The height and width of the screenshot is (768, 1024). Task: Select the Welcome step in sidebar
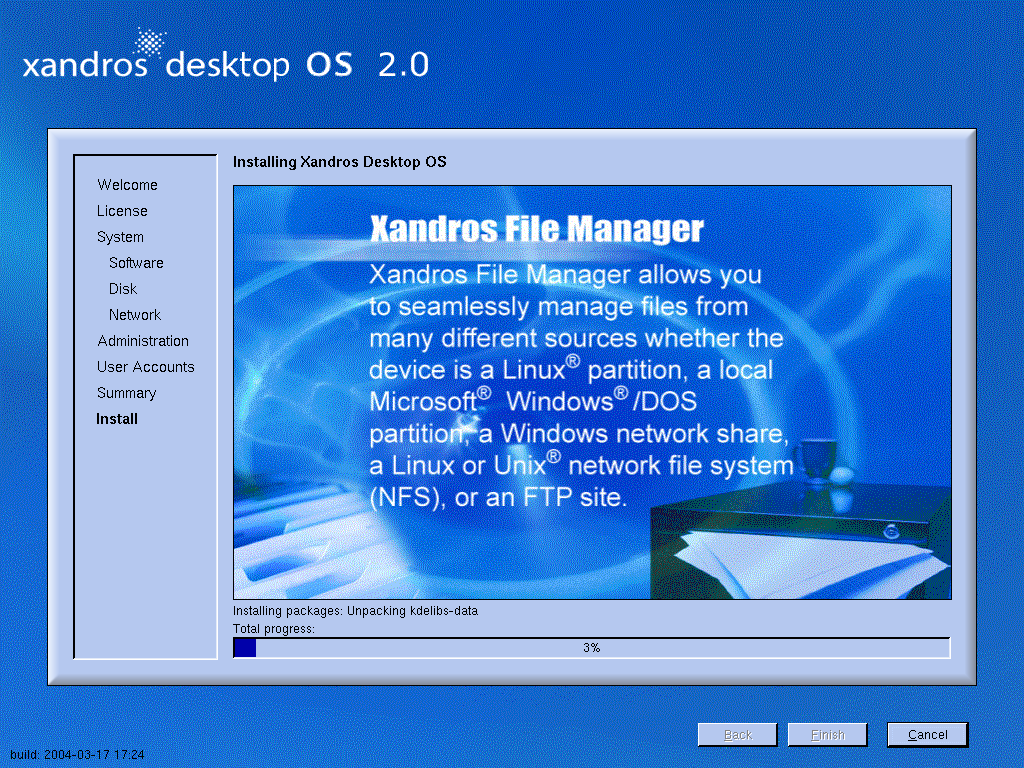127,185
